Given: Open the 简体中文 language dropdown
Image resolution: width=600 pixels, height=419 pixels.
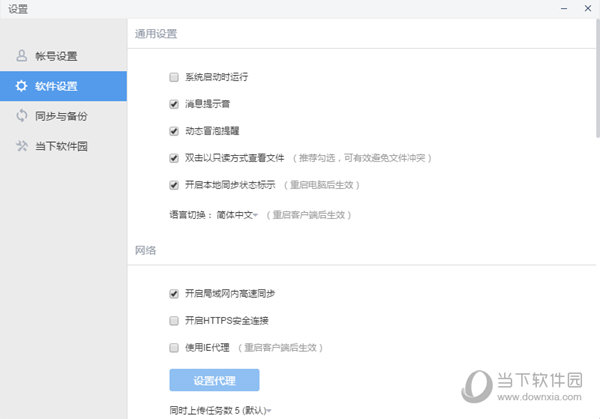Looking at the screenshot, I should pyautogui.click(x=237, y=215).
